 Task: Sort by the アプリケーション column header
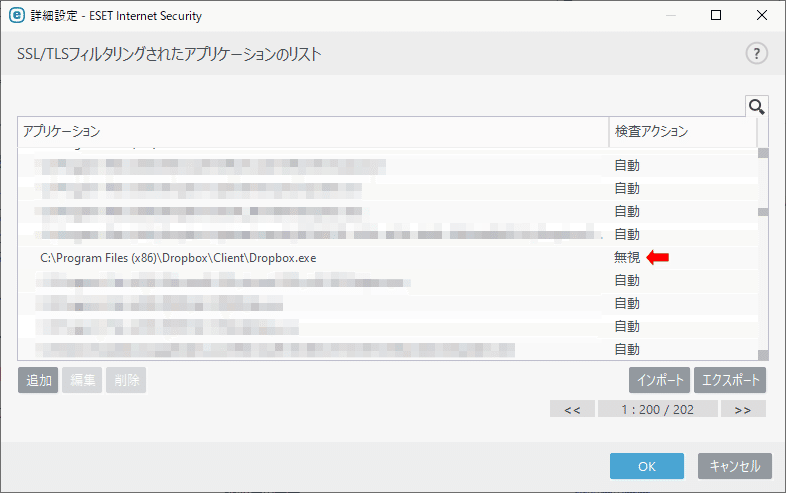tap(313, 131)
